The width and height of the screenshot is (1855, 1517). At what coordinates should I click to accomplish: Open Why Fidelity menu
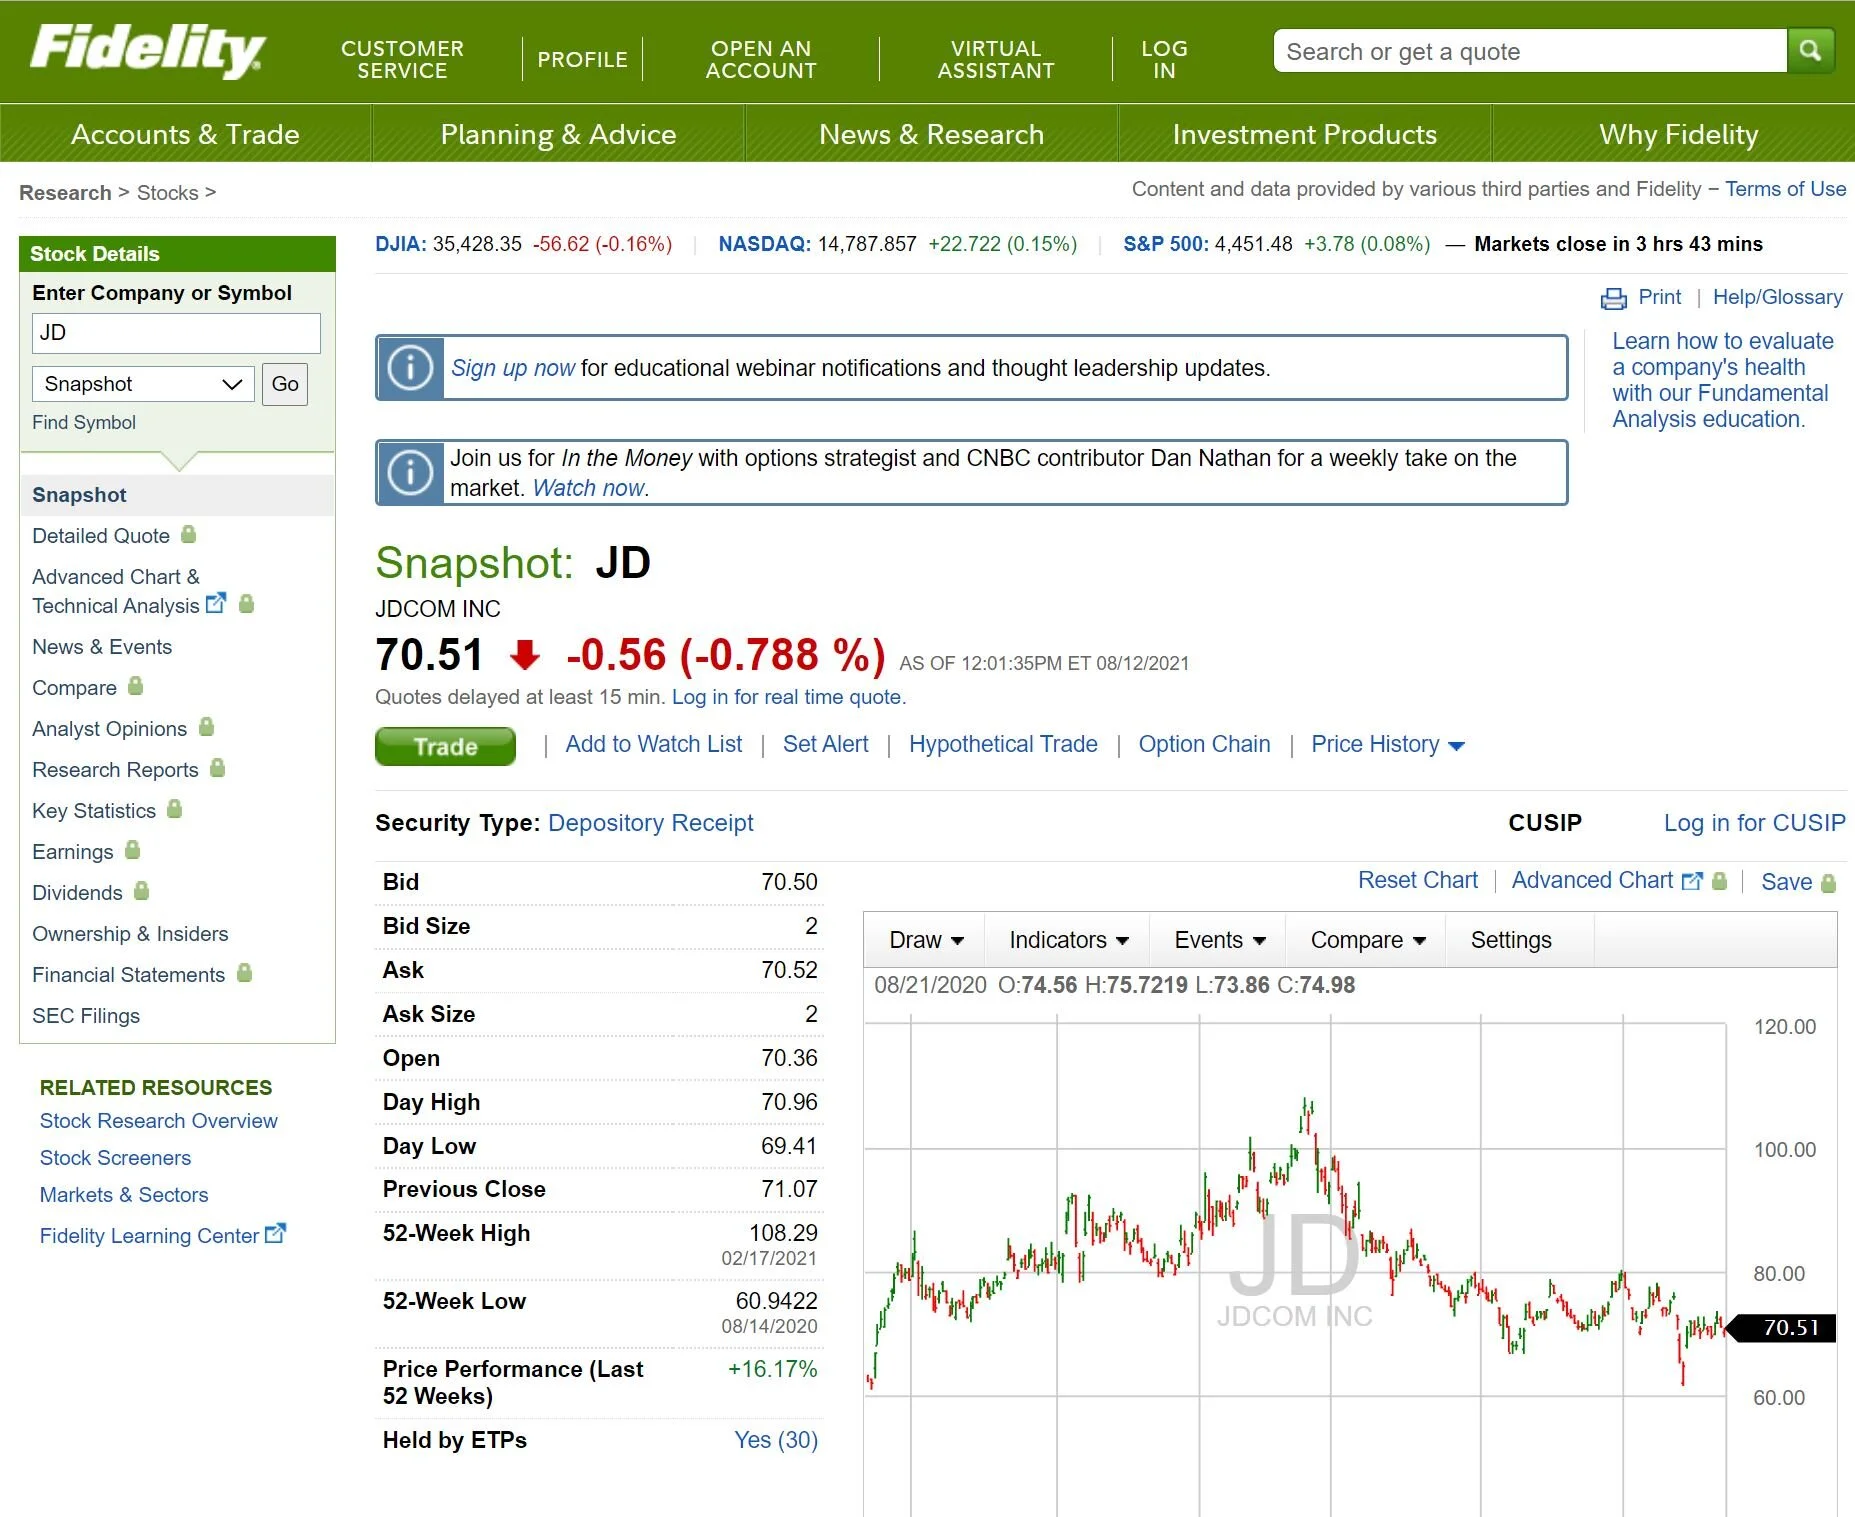pyautogui.click(x=1678, y=134)
